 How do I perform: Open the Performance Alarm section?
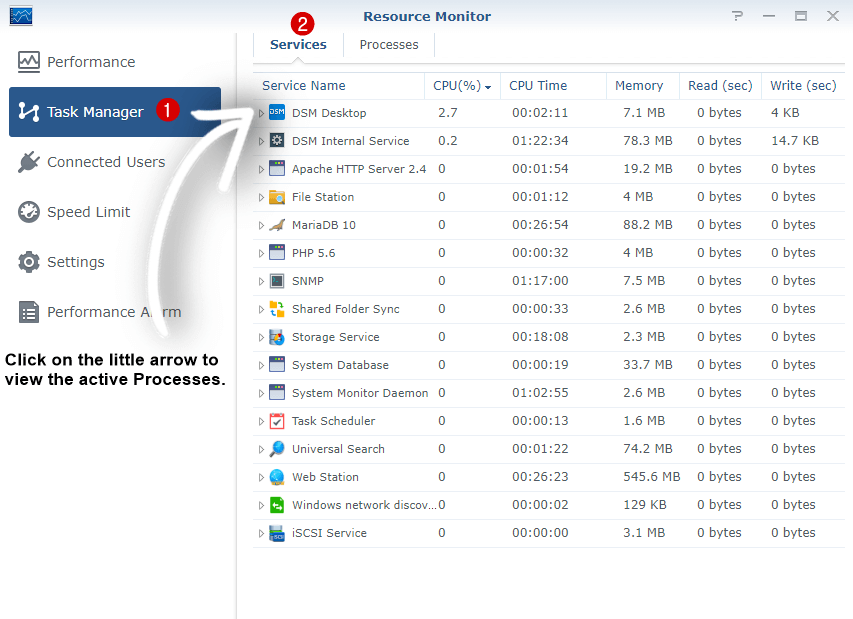114,312
